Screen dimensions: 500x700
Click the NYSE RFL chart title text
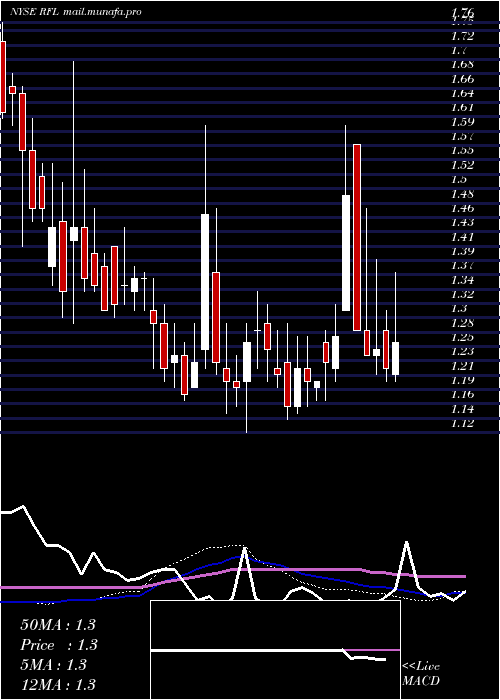(x=75, y=12)
